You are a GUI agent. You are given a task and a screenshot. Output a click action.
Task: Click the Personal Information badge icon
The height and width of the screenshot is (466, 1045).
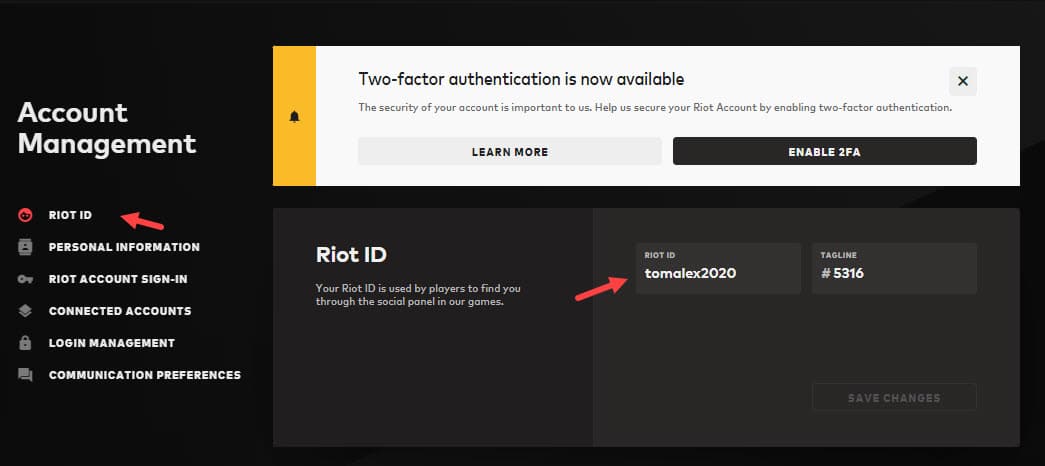click(25, 247)
